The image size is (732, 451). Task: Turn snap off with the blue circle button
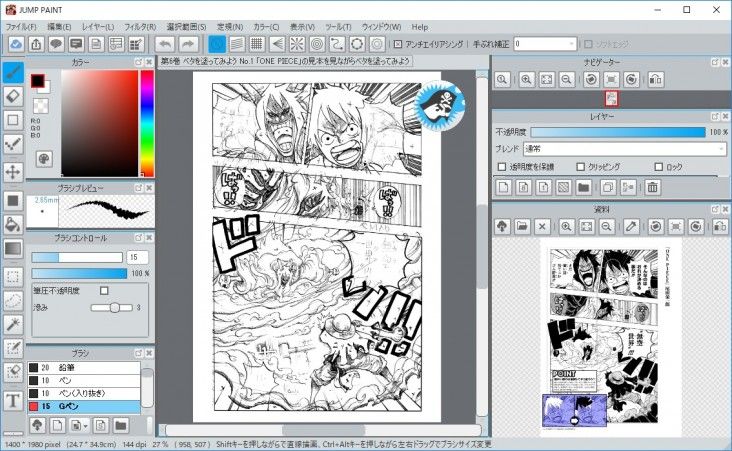click(x=217, y=44)
